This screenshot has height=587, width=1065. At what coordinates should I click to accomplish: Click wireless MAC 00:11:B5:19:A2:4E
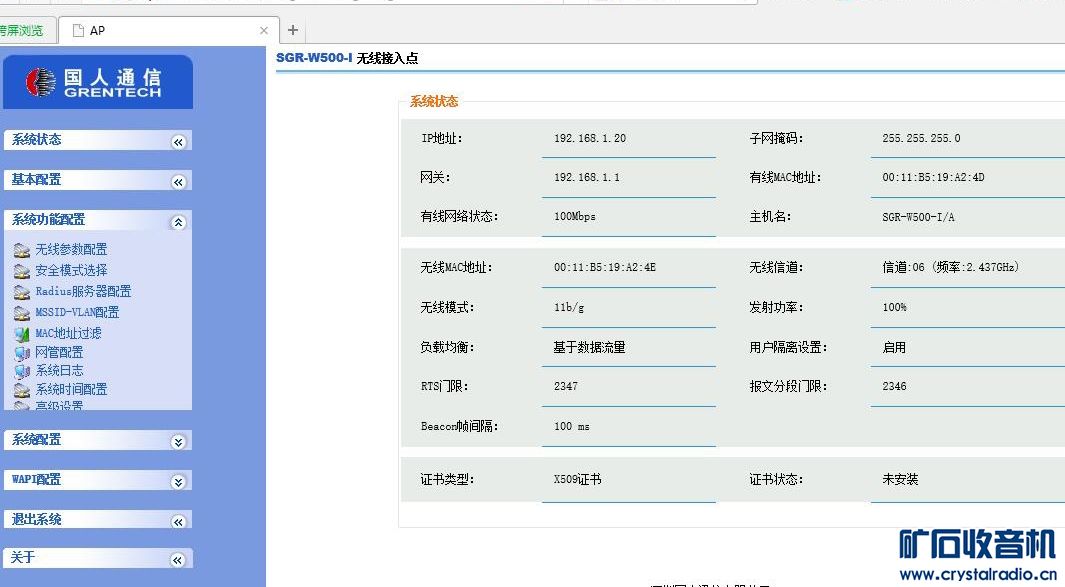tap(604, 268)
